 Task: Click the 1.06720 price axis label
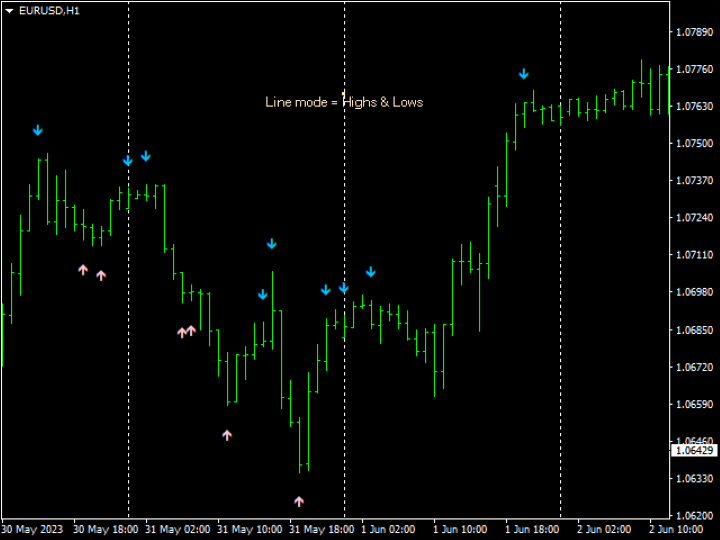coord(695,367)
